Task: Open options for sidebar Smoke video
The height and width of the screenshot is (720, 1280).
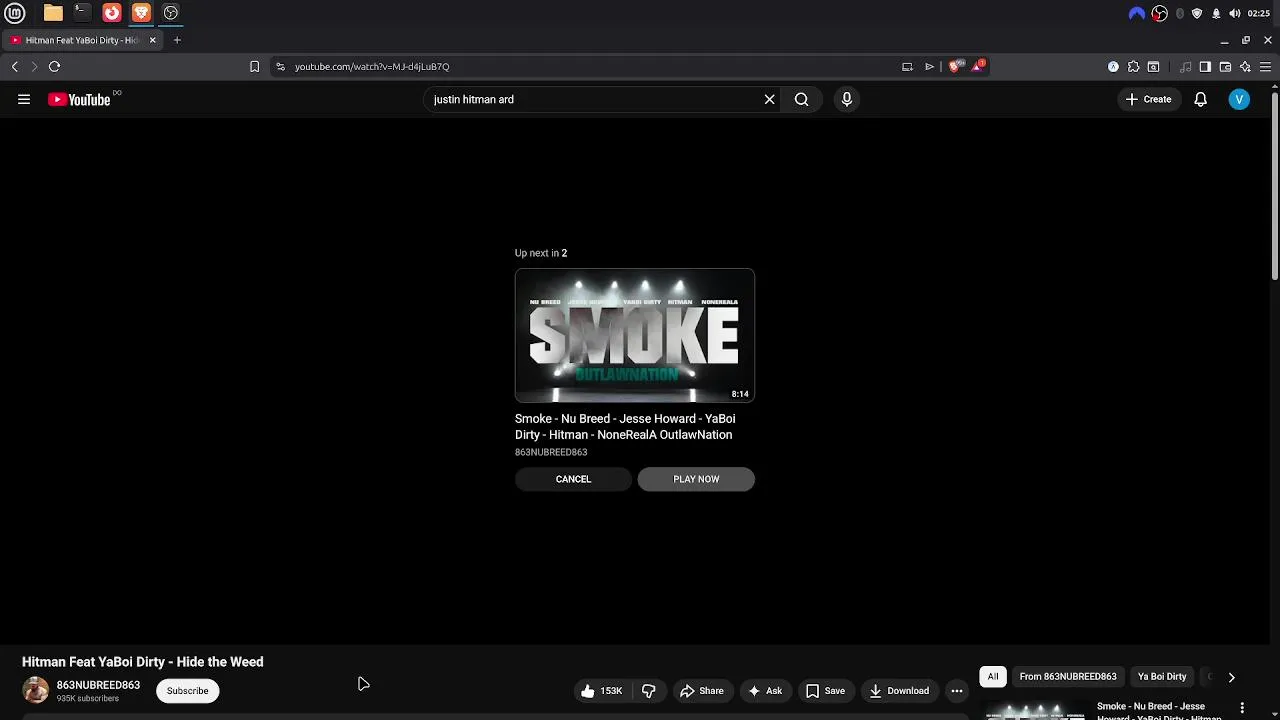Action: (x=1243, y=708)
